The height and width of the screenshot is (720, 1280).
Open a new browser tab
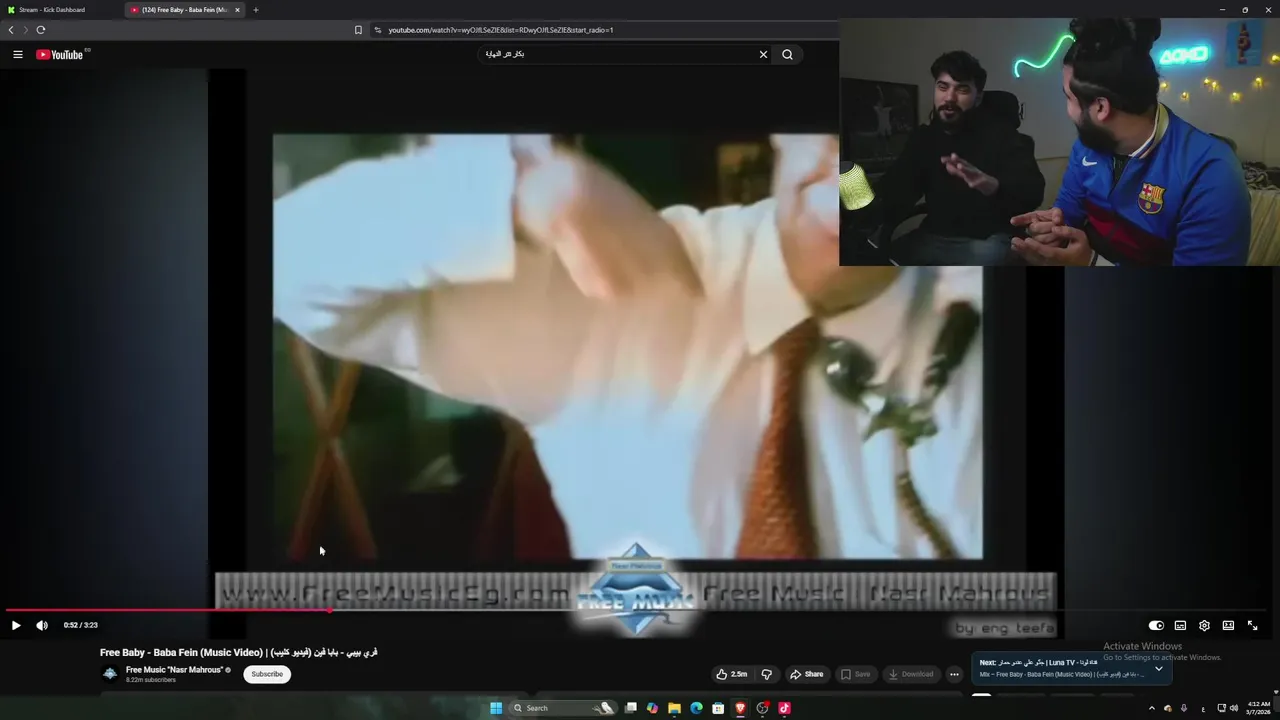click(255, 10)
